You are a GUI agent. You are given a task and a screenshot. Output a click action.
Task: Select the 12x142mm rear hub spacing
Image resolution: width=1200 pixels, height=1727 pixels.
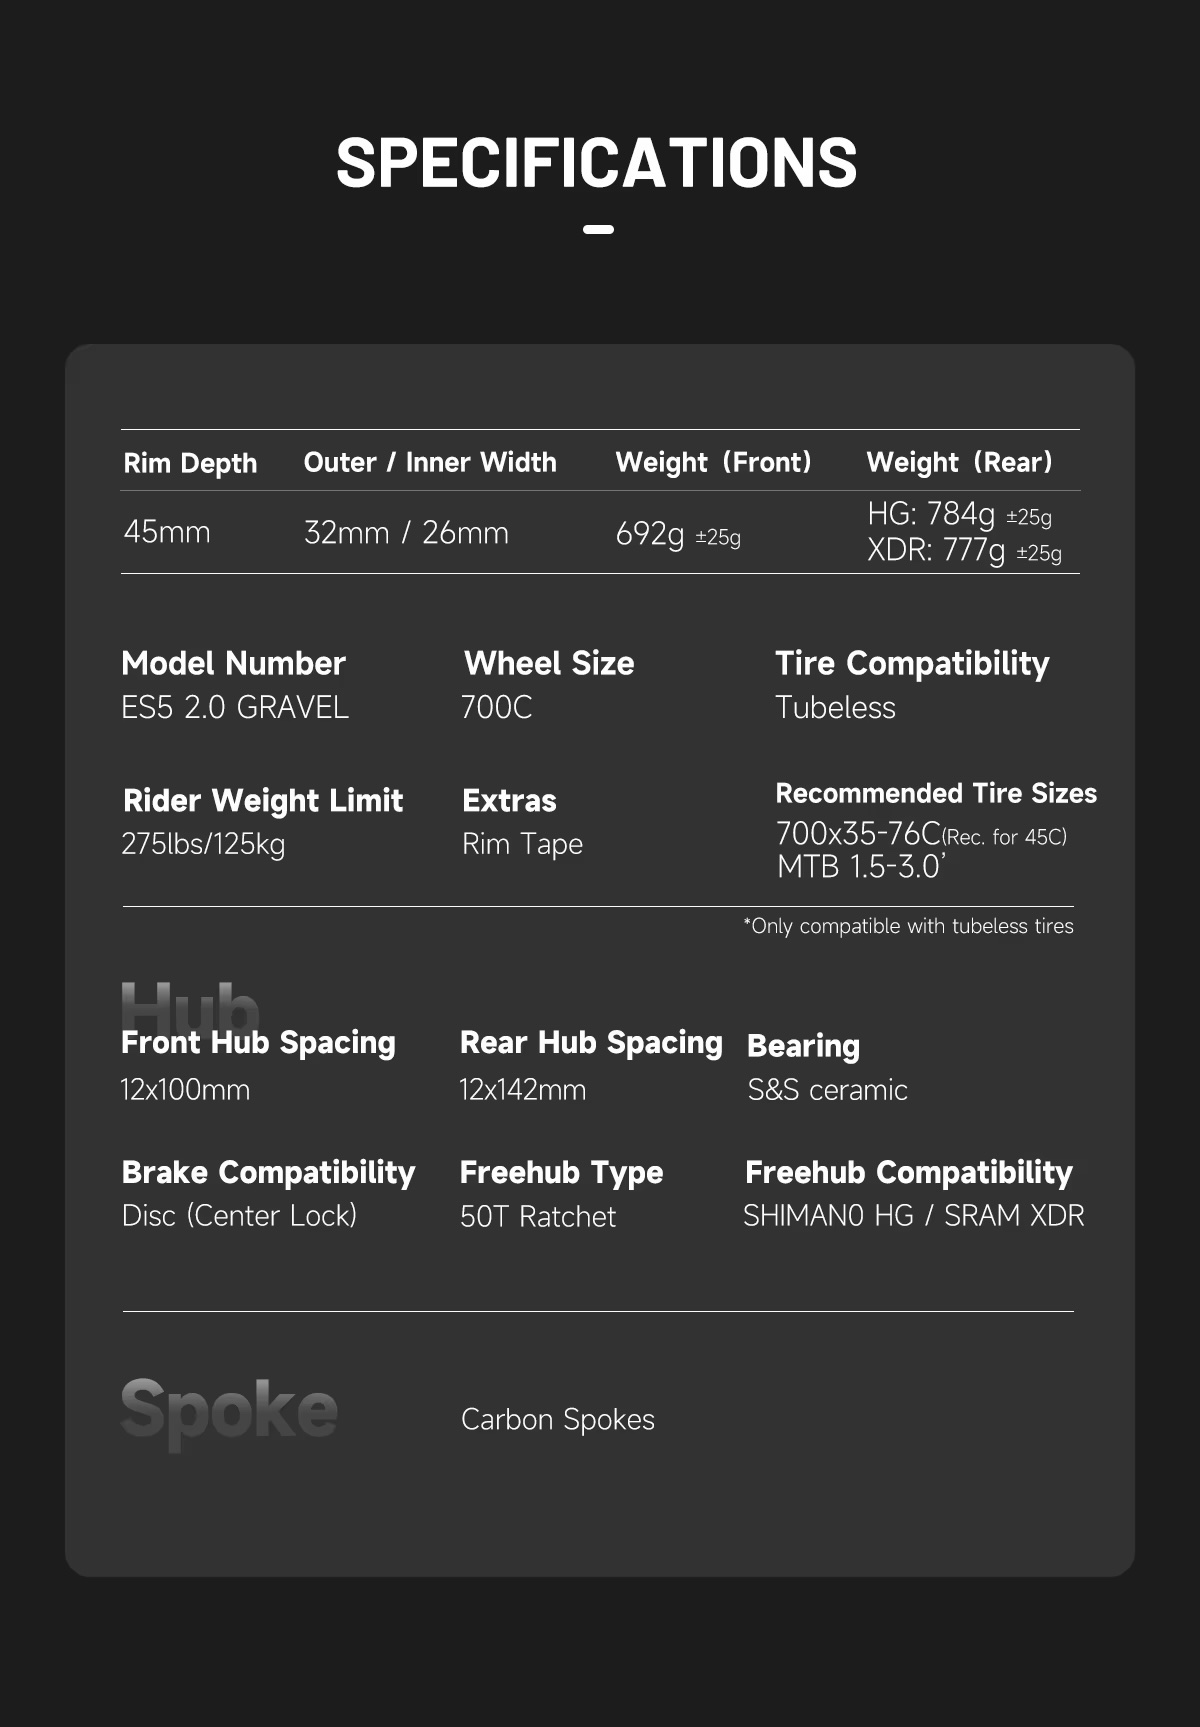[522, 1089]
